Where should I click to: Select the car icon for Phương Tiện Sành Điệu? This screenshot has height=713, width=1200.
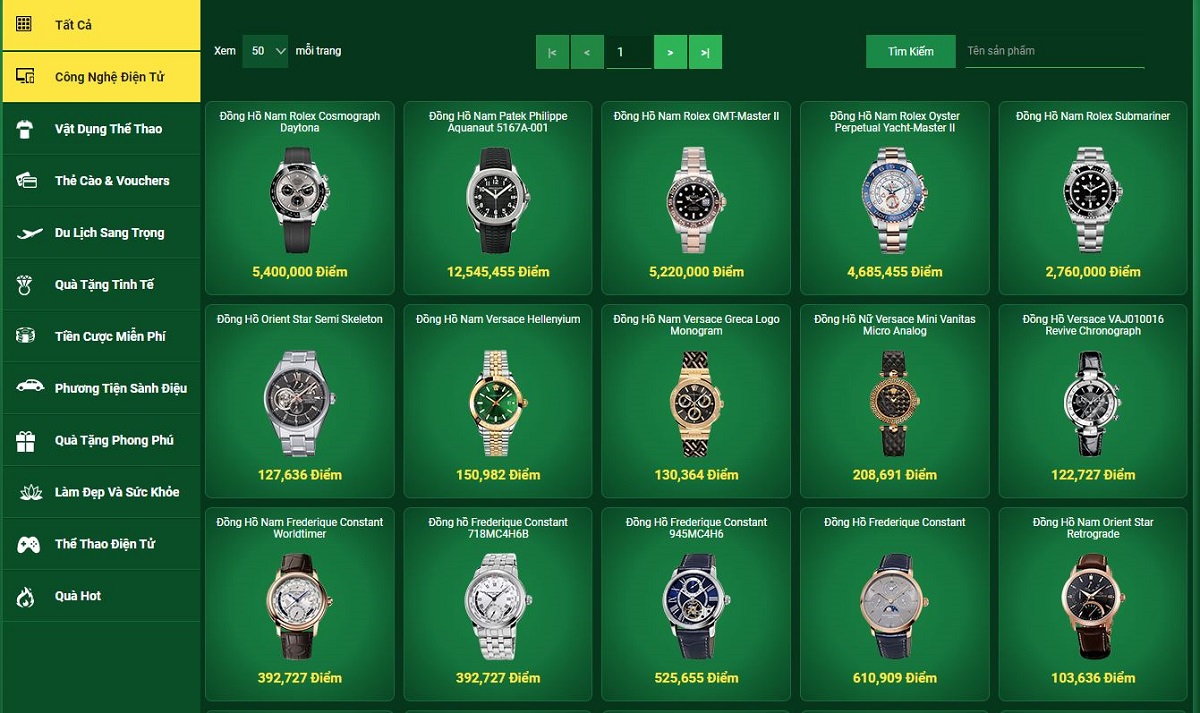27,388
